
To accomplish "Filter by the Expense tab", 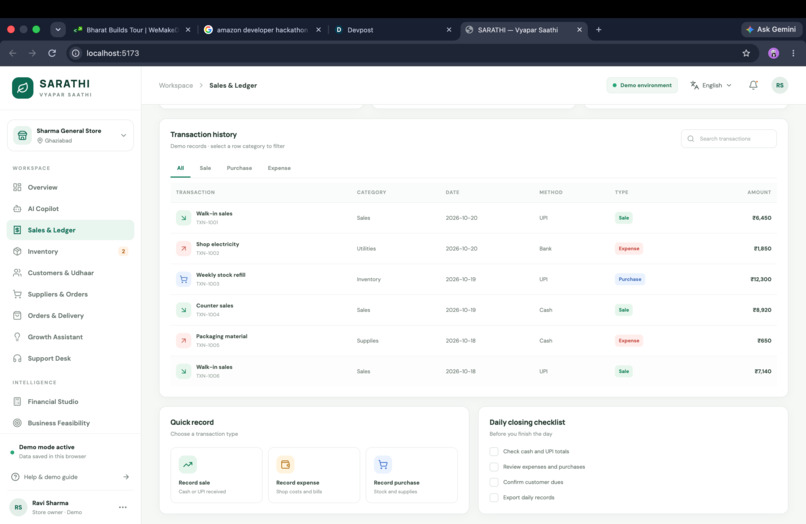I will [279, 168].
